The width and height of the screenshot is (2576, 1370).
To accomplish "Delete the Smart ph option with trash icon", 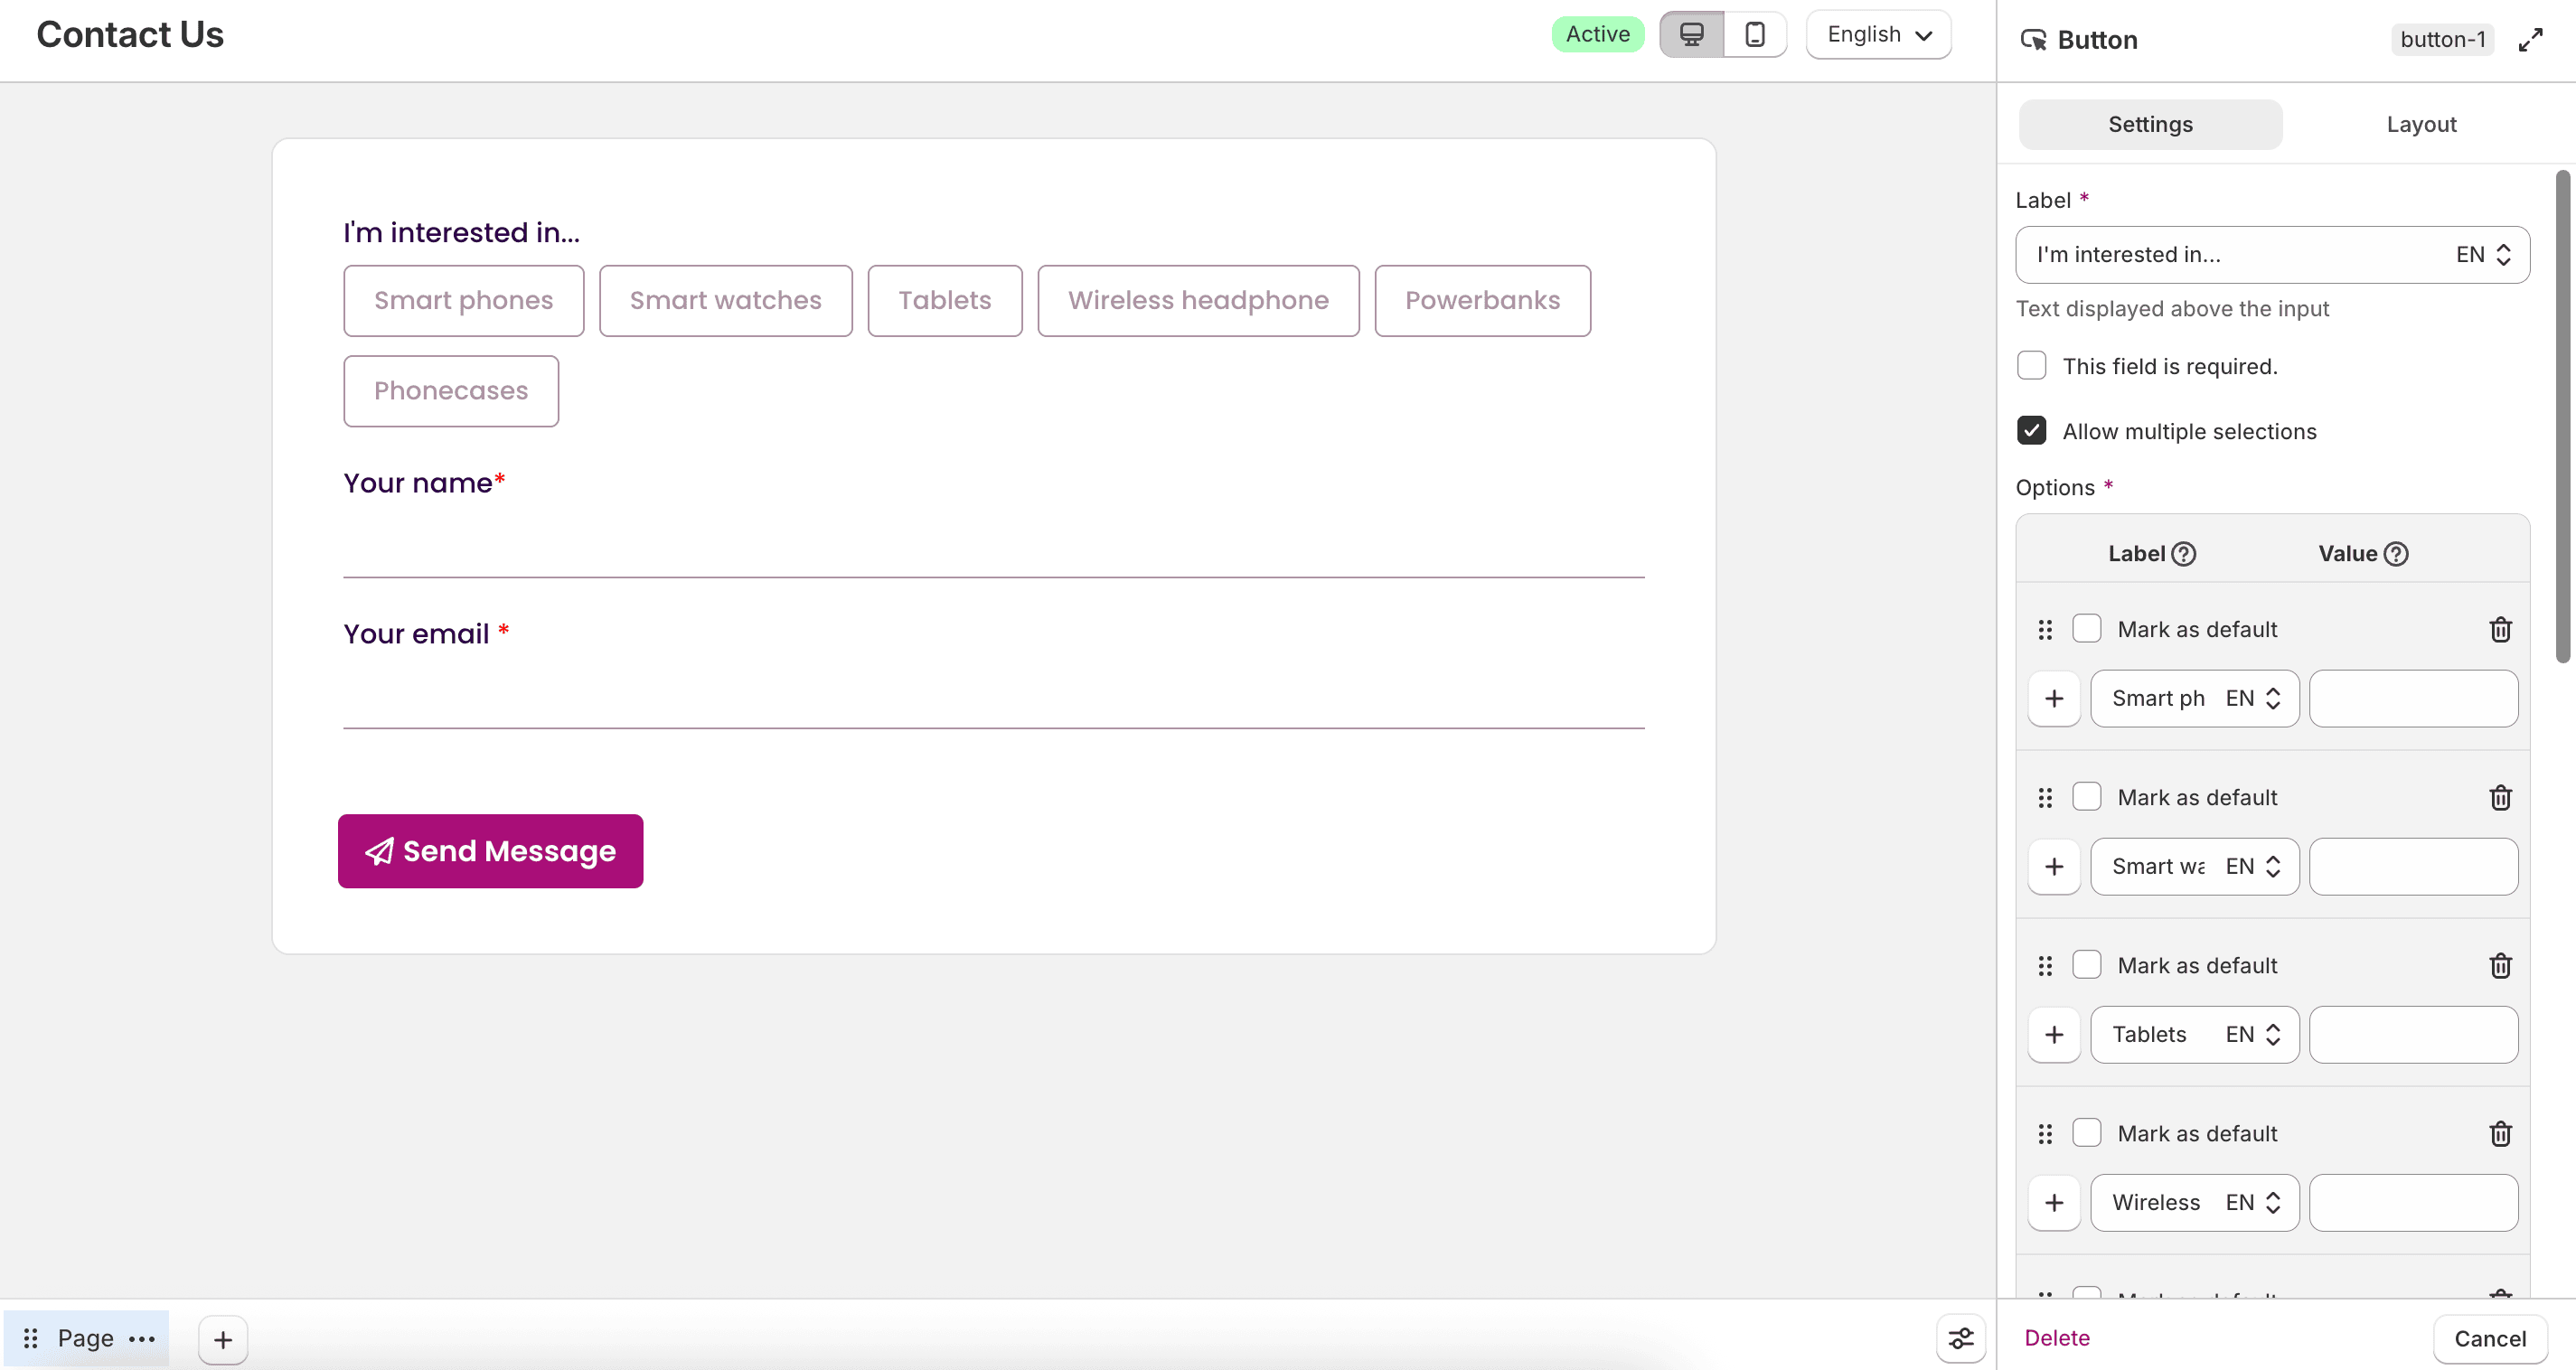I will tap(2500, 629).
